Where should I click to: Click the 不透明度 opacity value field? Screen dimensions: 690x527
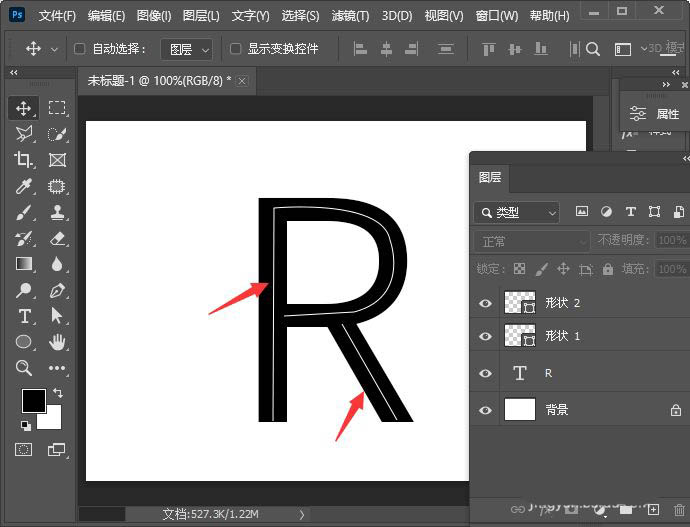[672, 240]
